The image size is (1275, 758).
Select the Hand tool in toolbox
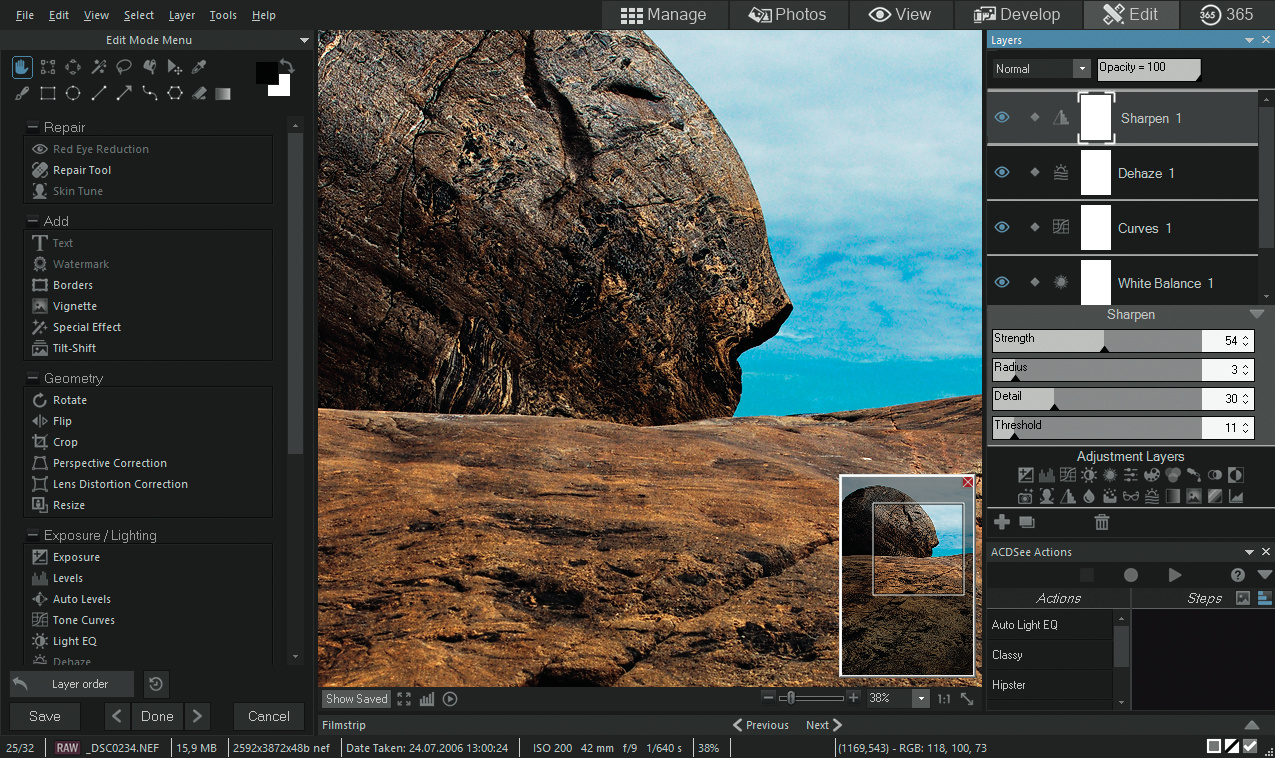click(22, 67)
